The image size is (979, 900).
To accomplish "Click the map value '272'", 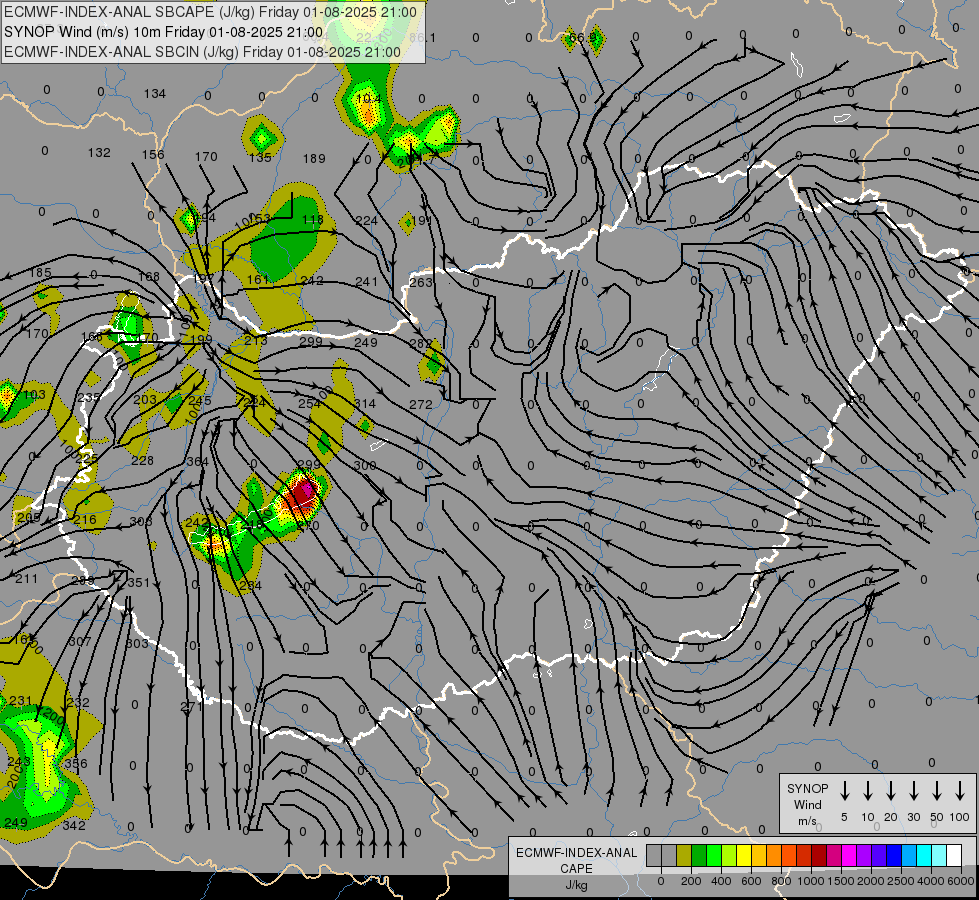I will tap(421, 405).
